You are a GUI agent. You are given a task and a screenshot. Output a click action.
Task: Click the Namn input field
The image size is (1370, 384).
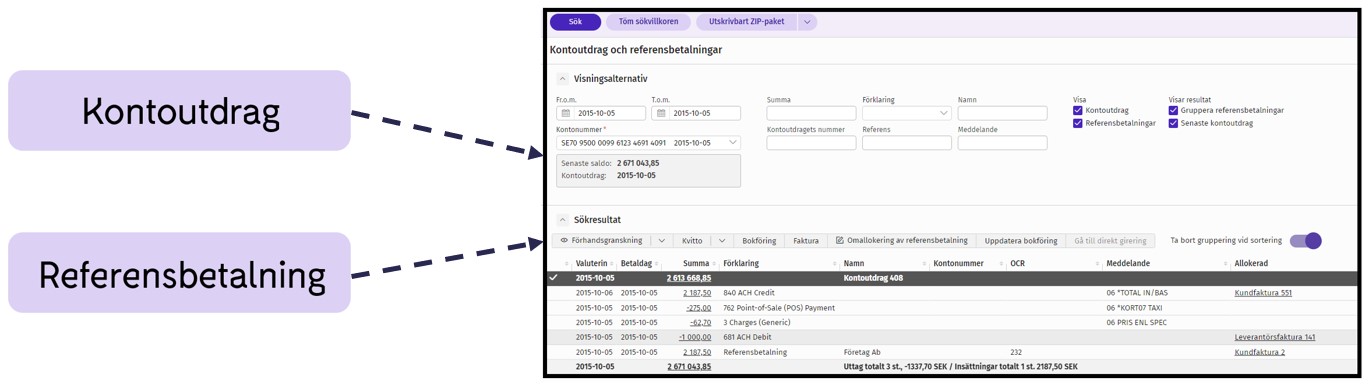1002,113
